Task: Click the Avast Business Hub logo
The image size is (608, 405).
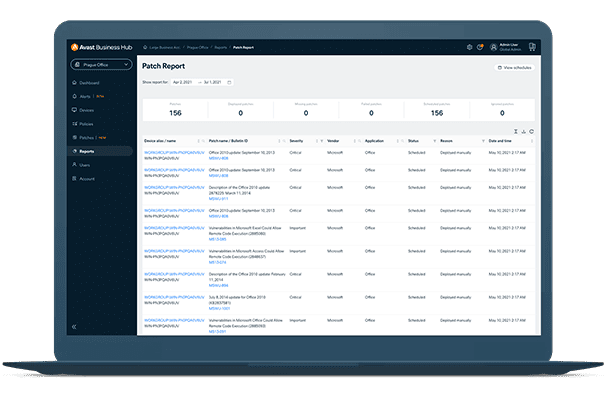Action: pyautogui.click(x=102, y=47)
